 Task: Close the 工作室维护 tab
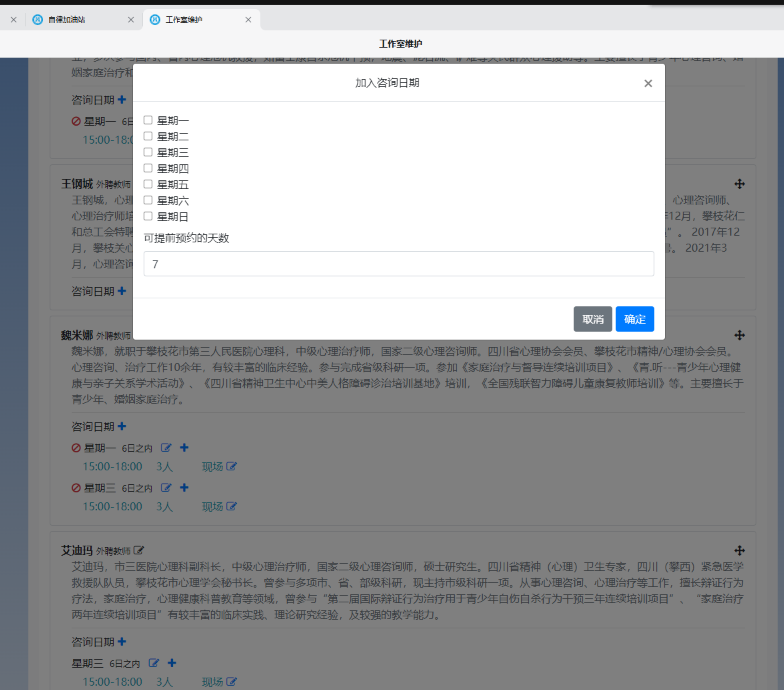coord(248,20)
